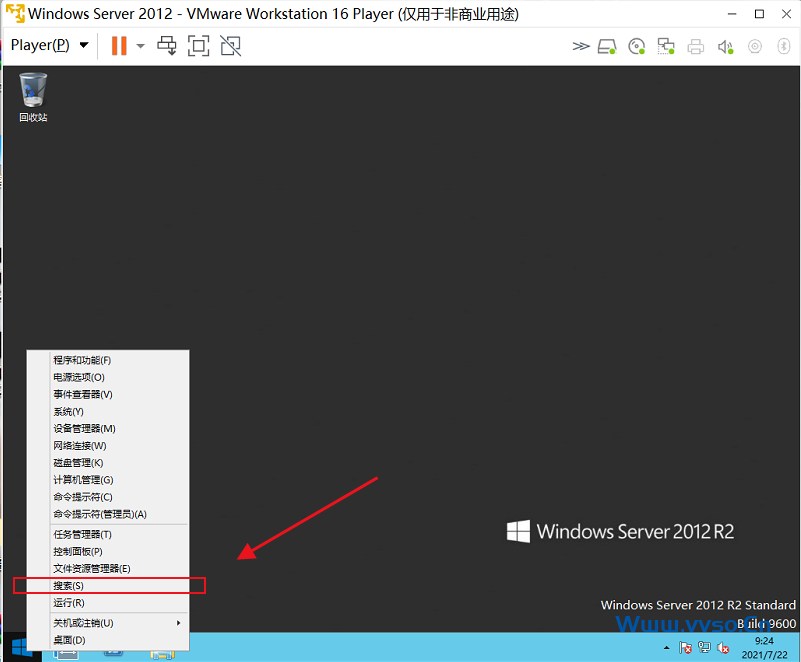Click the printer device icon
Viewport: 801px width, 662px height.
pos(696,46)
